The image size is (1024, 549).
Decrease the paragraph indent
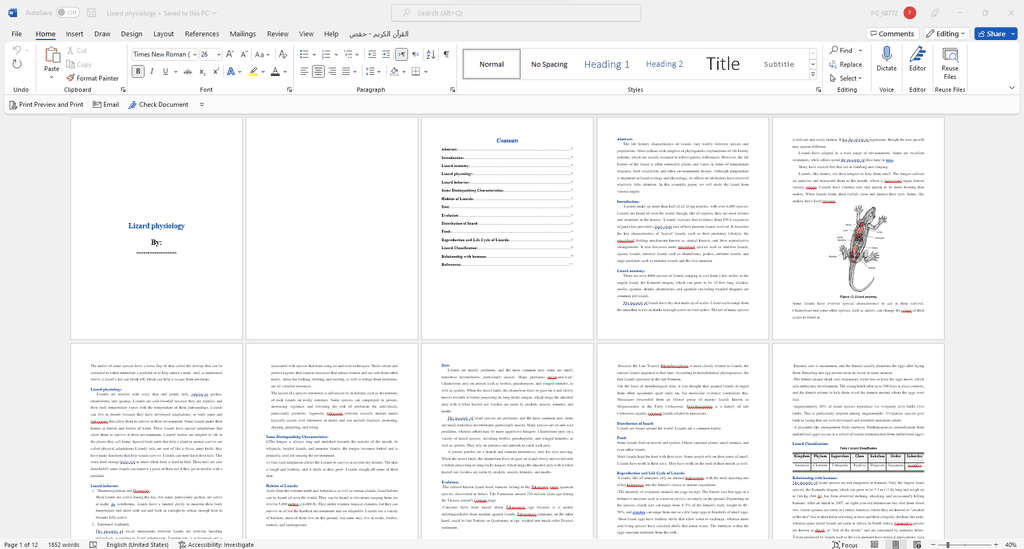point(372,54)
